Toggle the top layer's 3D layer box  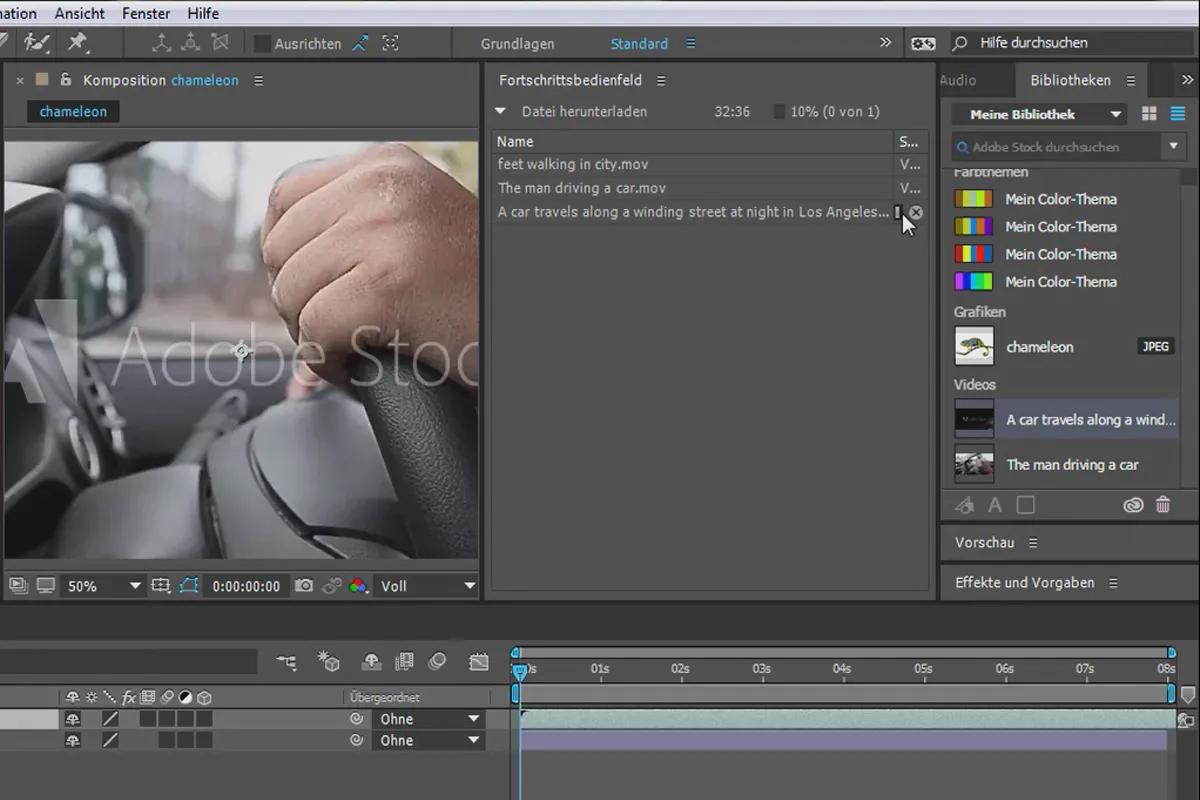[204, 719]
